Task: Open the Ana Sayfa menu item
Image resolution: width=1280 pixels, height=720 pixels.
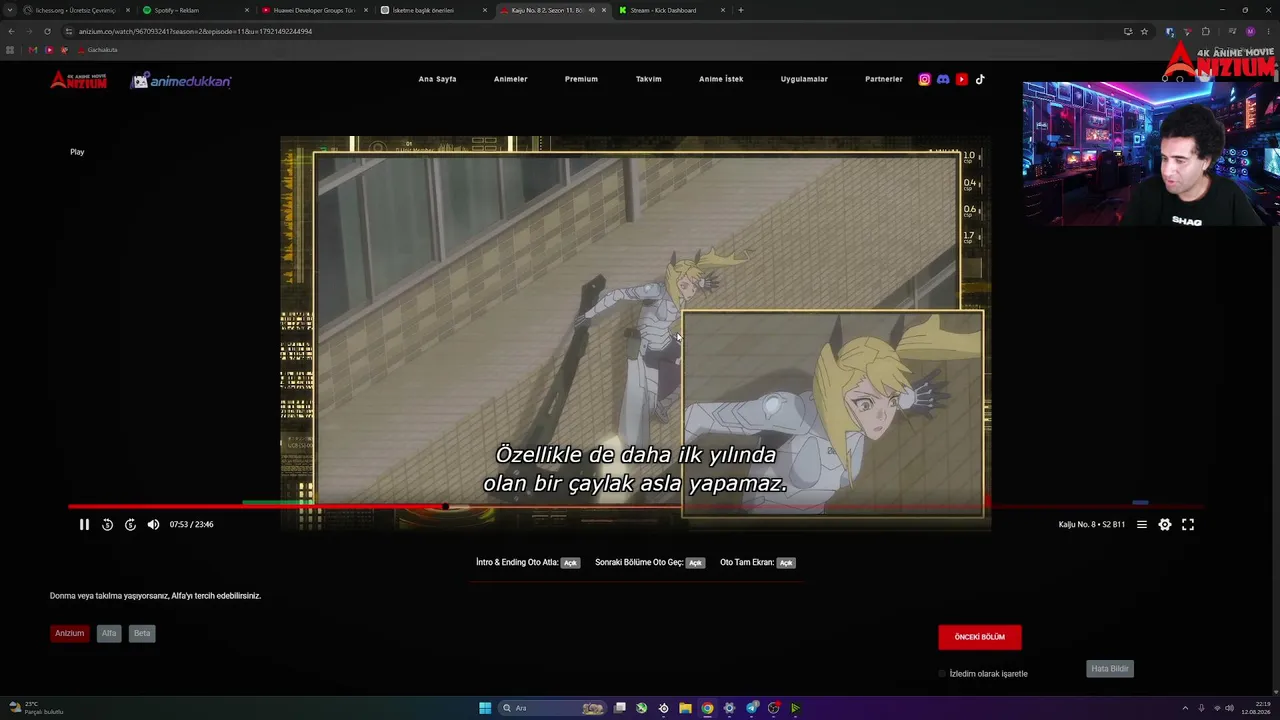Action: pyautogui.click(x=437, y=79)
